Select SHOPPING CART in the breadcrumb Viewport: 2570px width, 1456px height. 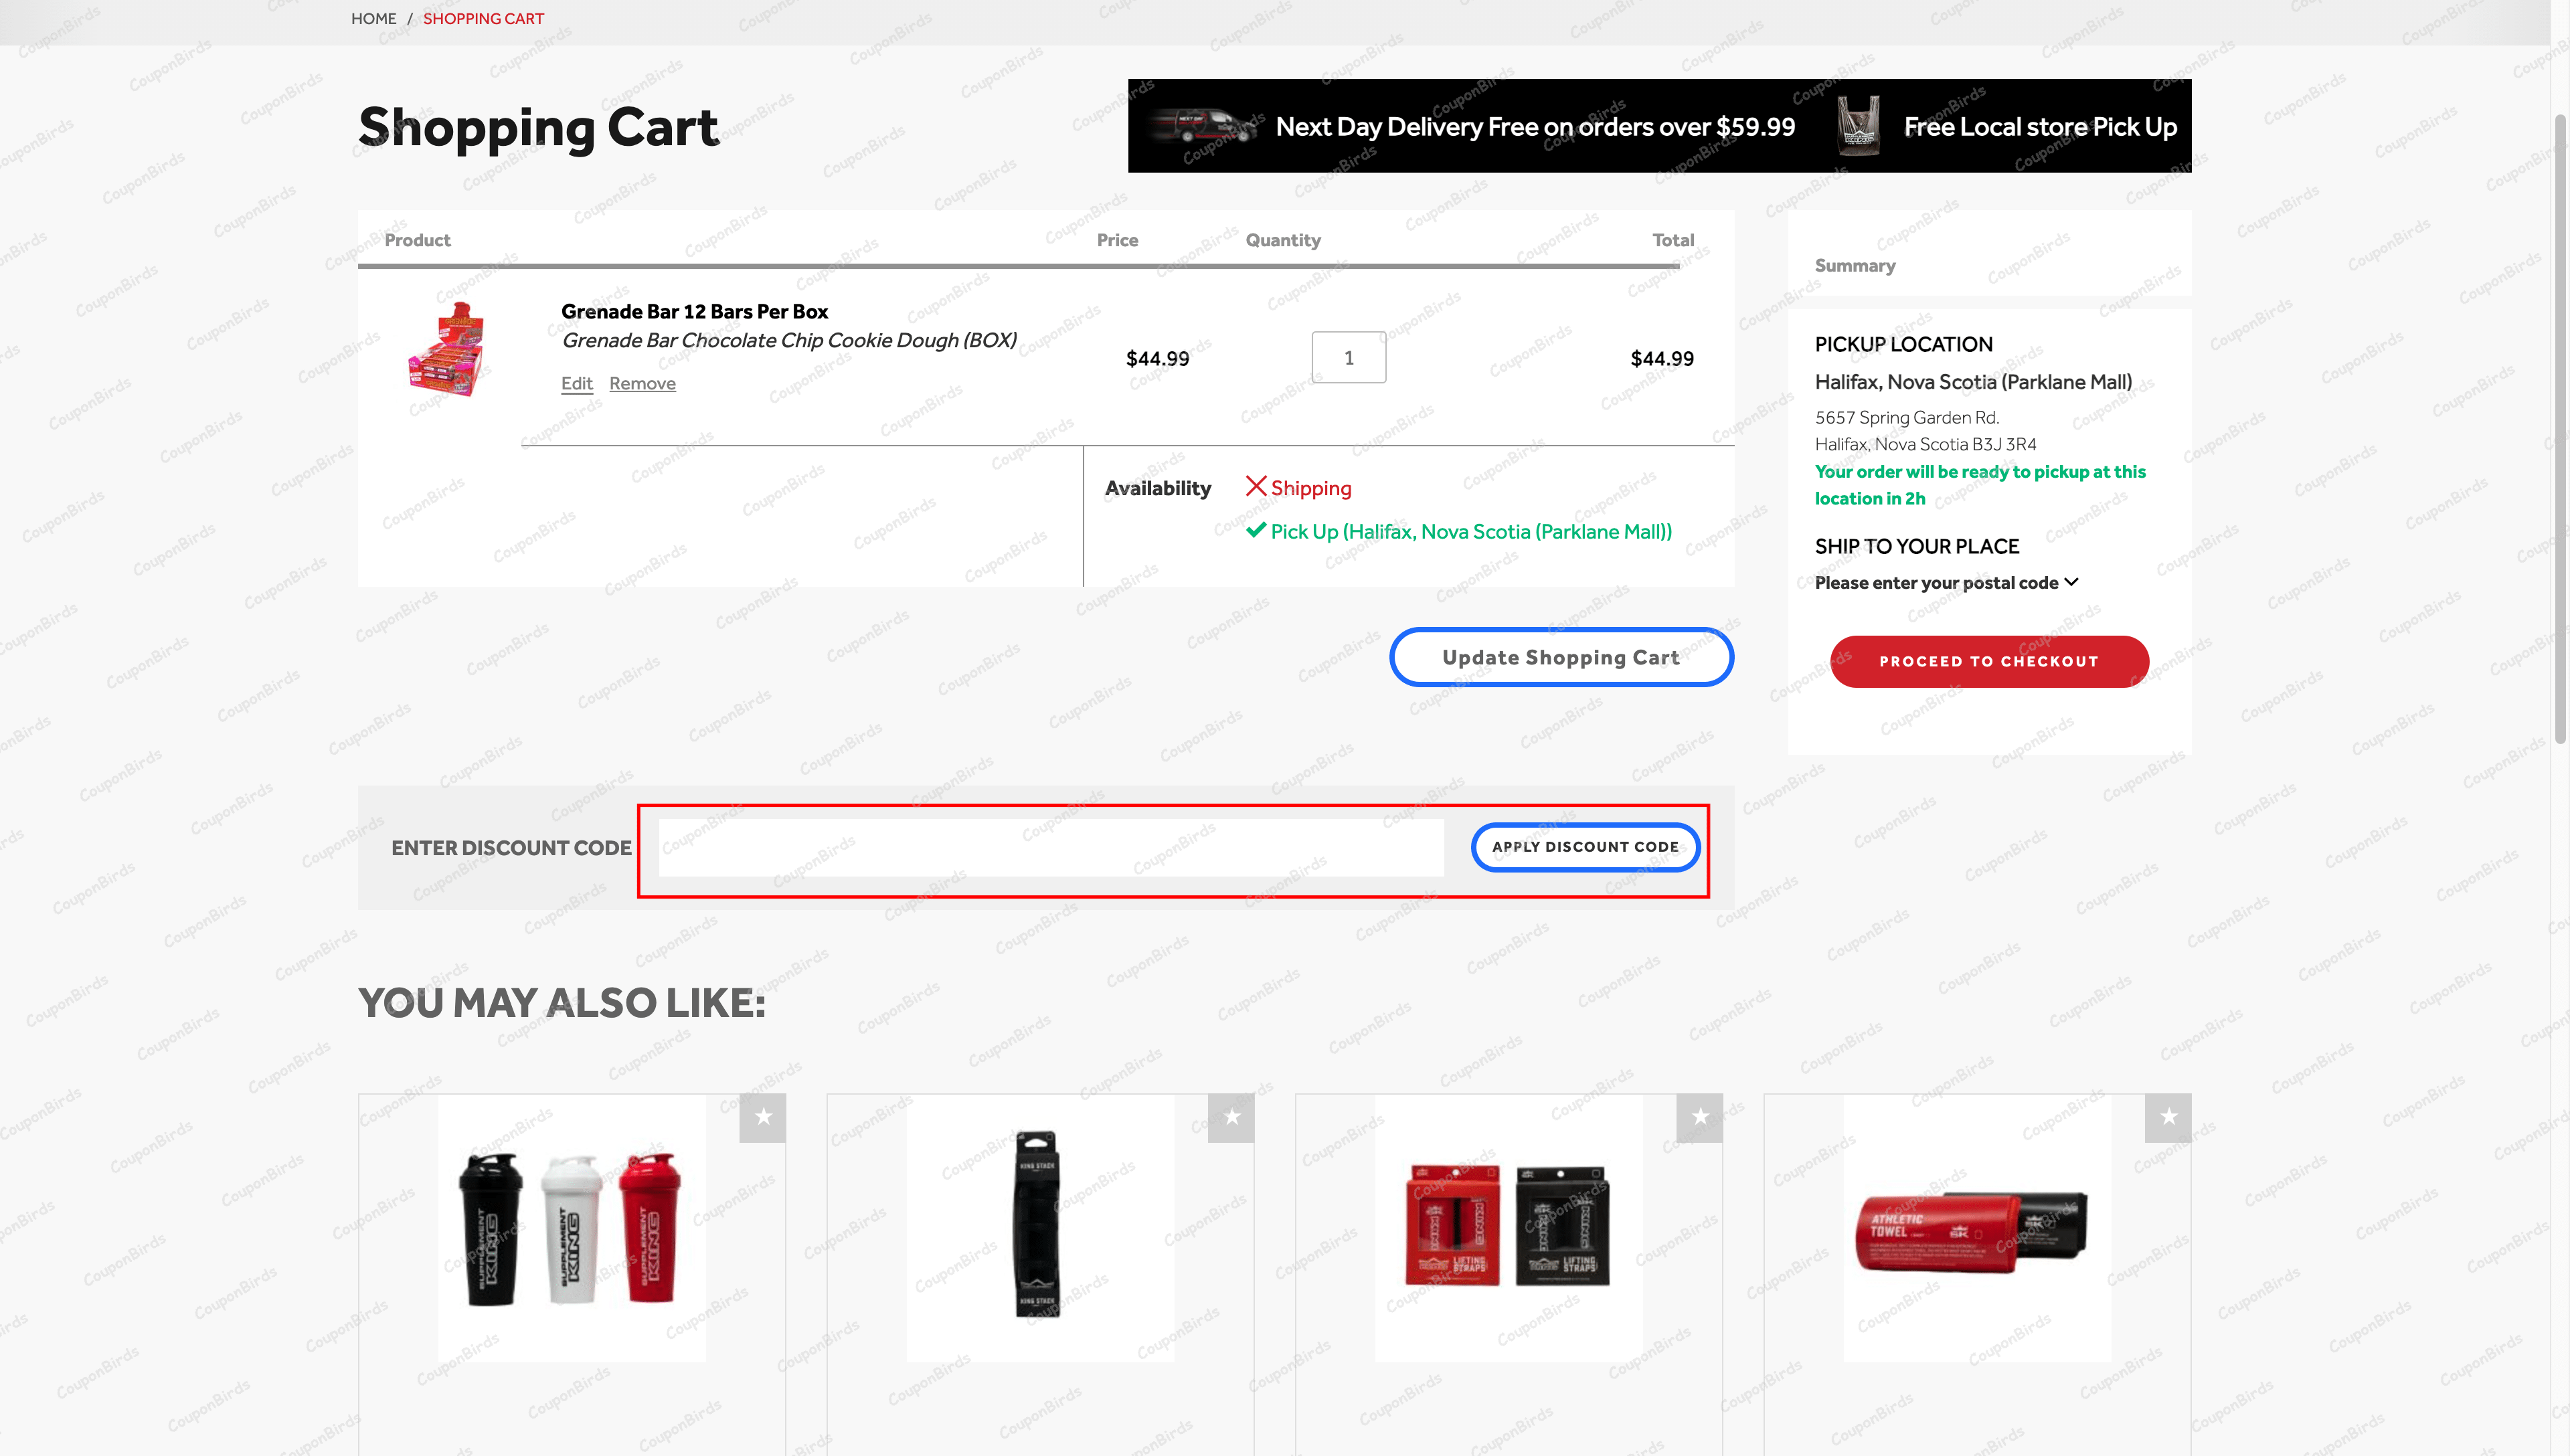point(484,18)
